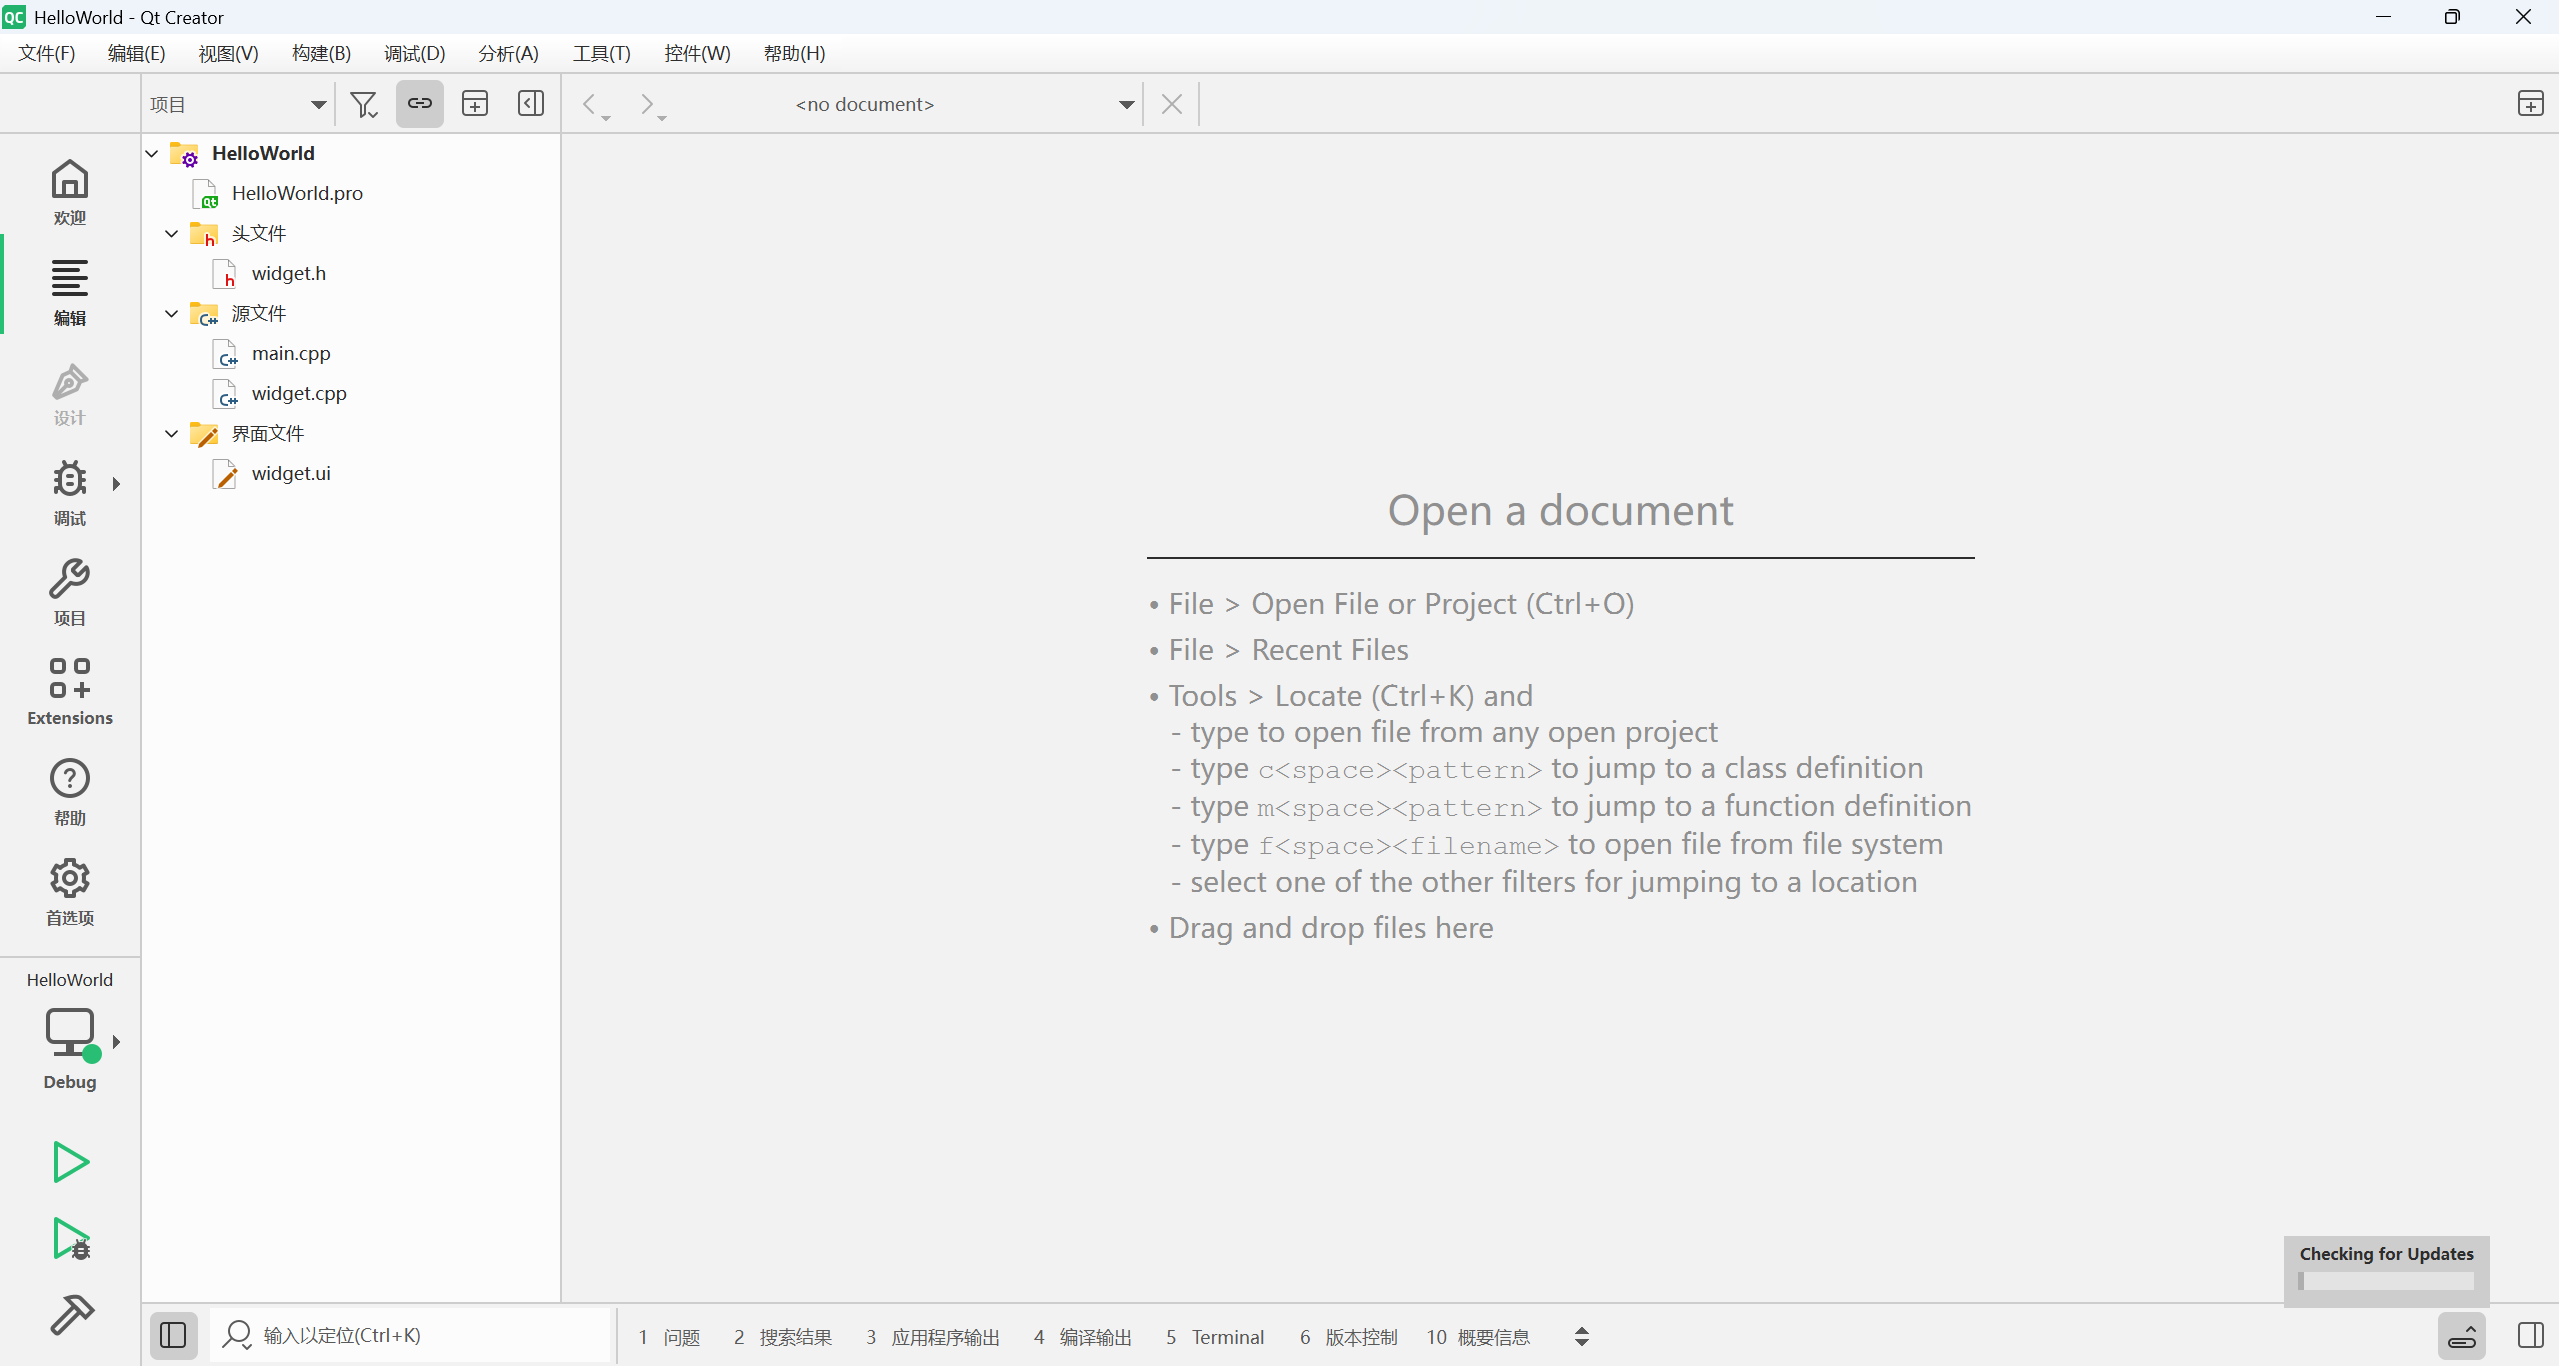The image size is (2559, 1366).
Task: Open the Design (设计) mode
Action: (69, 393)
